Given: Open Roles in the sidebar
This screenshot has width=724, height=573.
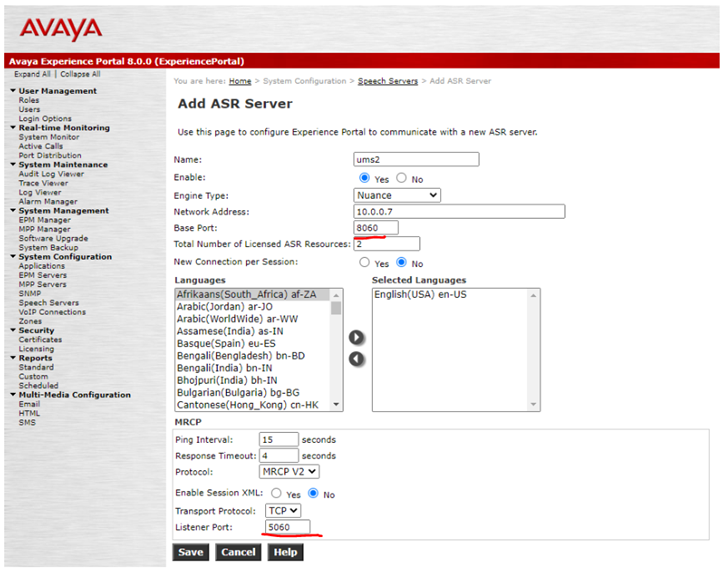Looking at the screenshot, I should pos(29,100).
